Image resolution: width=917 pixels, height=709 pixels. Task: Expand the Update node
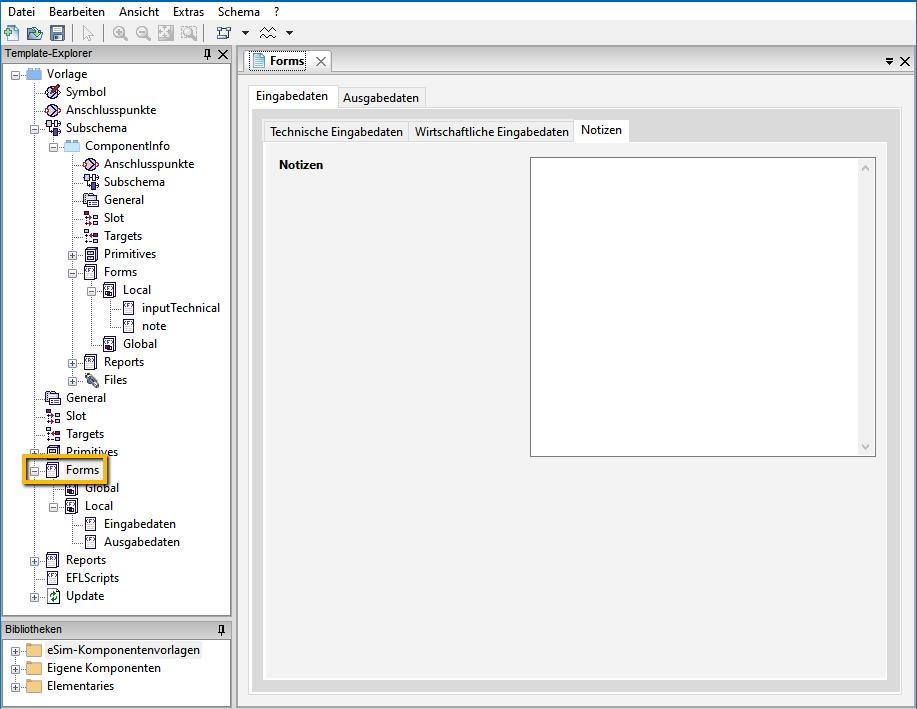coord(35,597)
